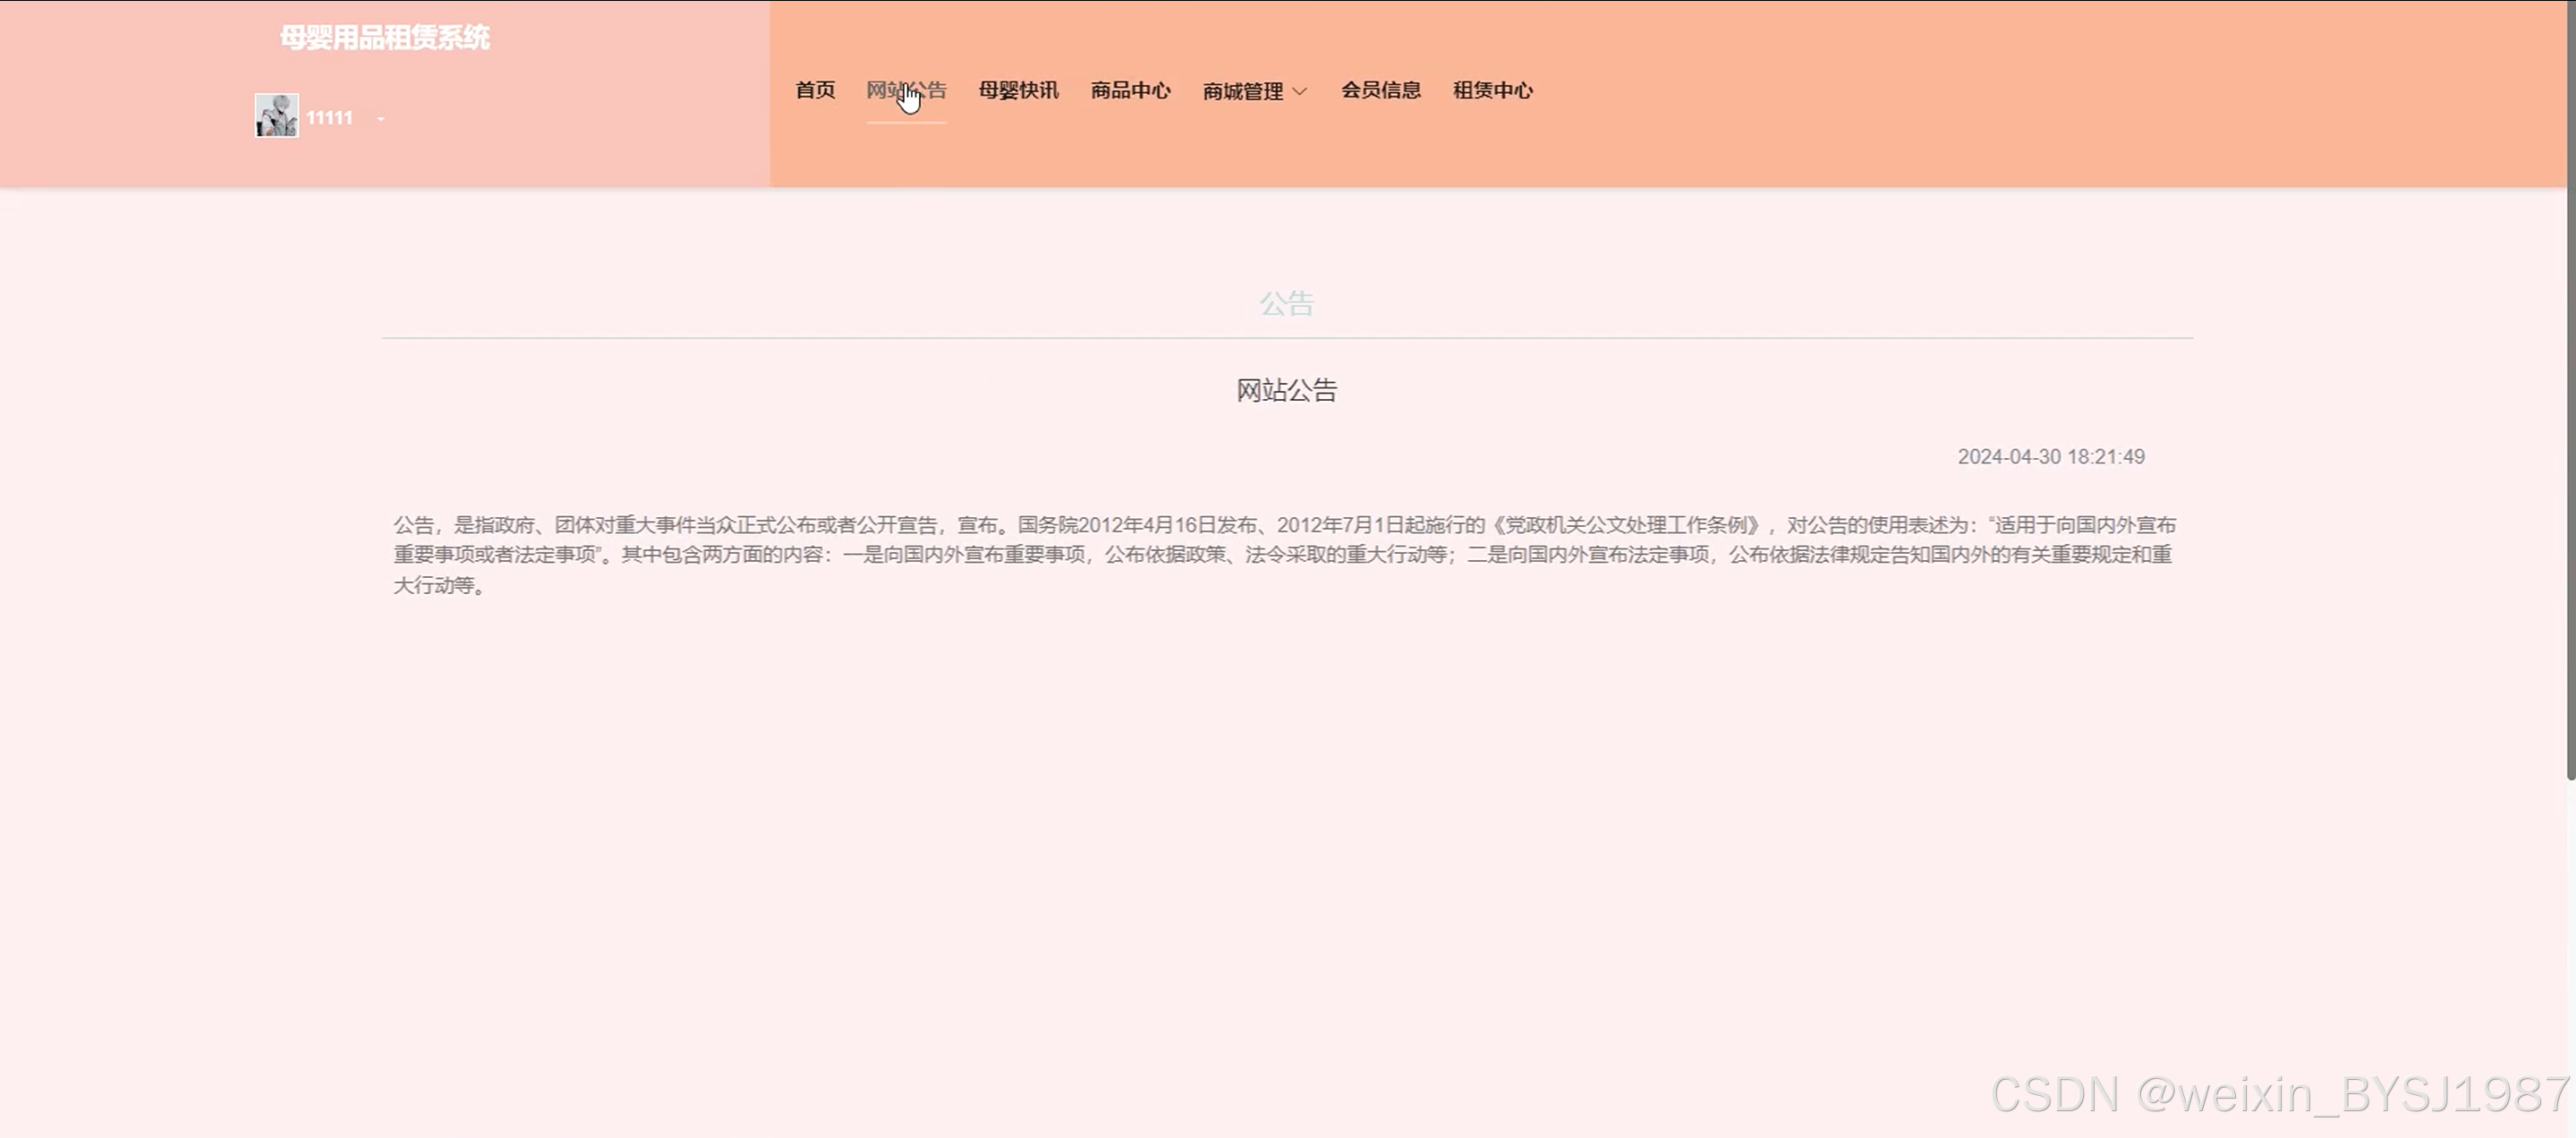Click the username 11111

click(x=329, y=118)
